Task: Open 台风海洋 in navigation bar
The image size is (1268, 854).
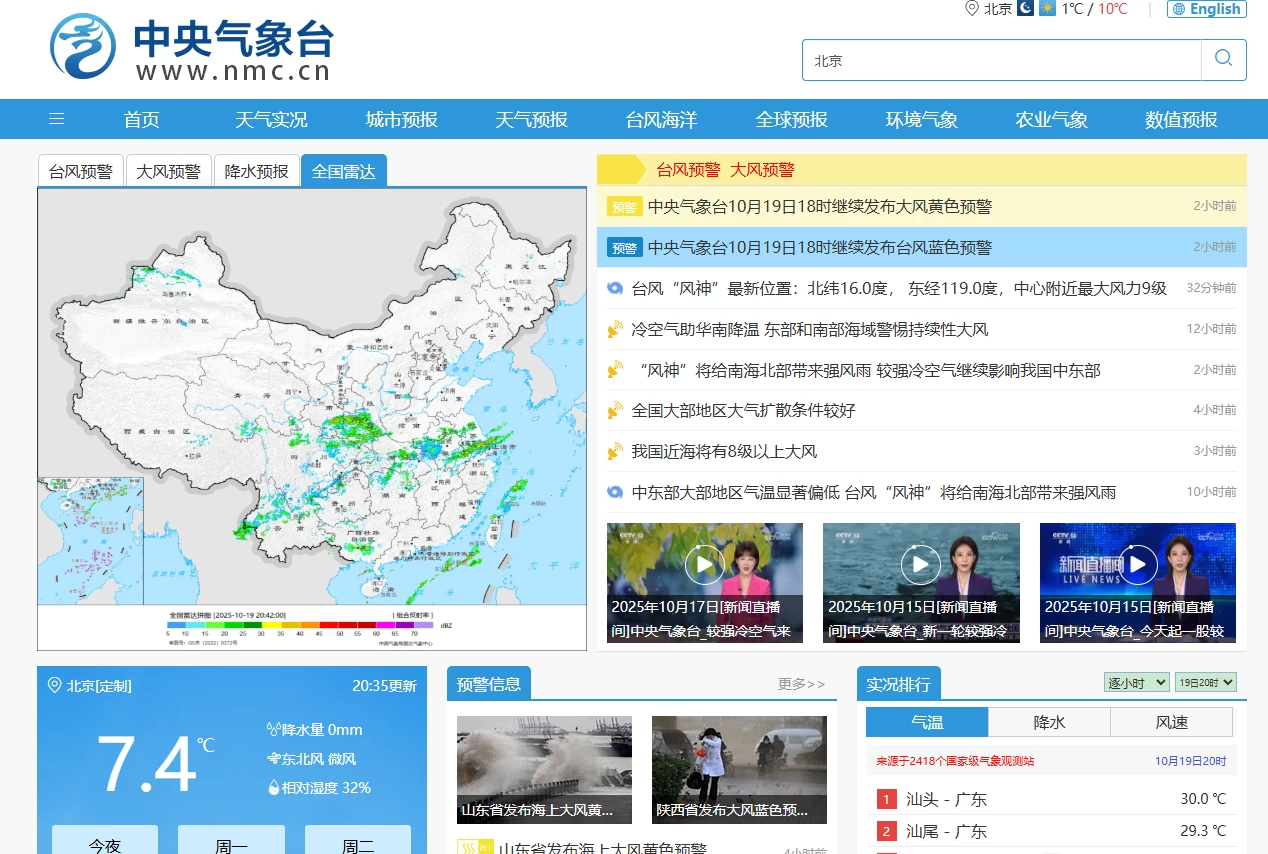Action: (661, 119)
